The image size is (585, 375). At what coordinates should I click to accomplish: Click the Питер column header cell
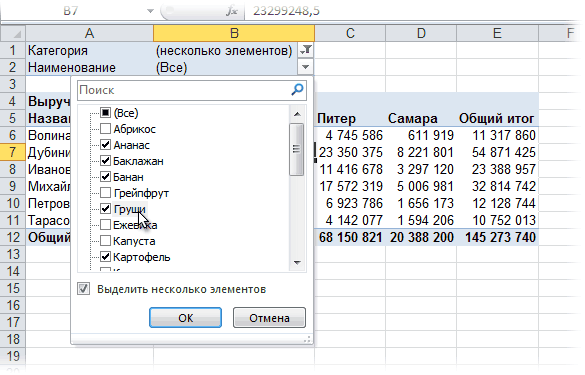[x=350, y=118]
